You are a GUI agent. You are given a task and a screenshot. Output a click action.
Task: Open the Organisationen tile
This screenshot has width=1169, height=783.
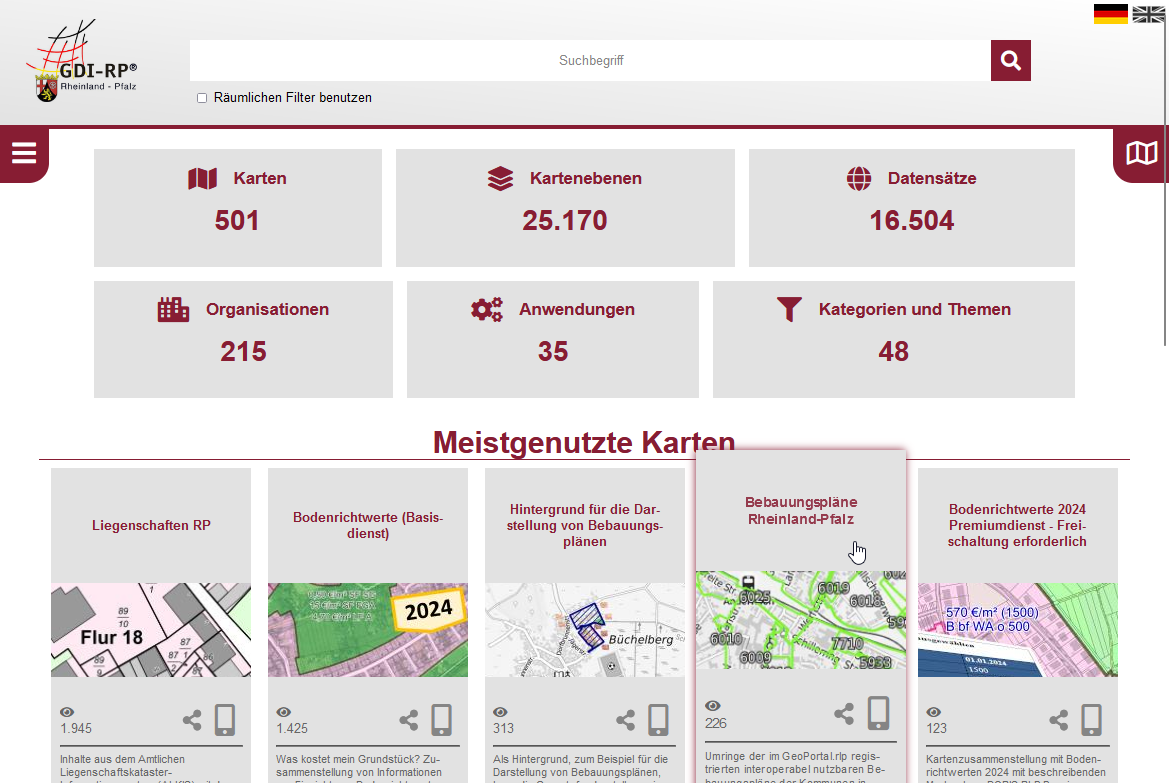243,339
